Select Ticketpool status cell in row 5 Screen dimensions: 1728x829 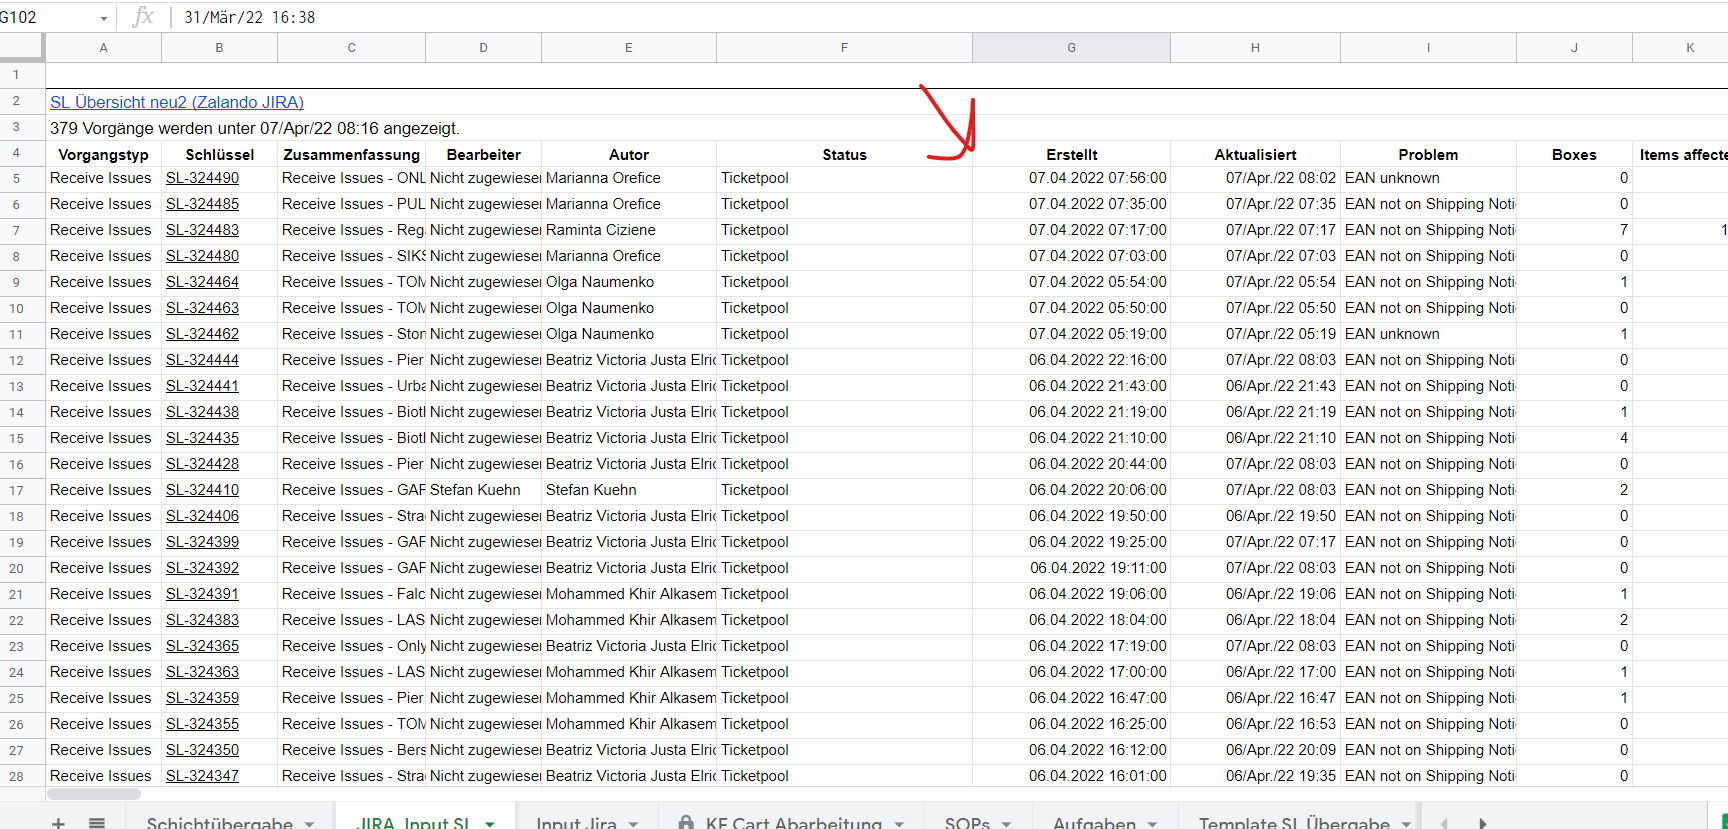(x=844, y=178)
